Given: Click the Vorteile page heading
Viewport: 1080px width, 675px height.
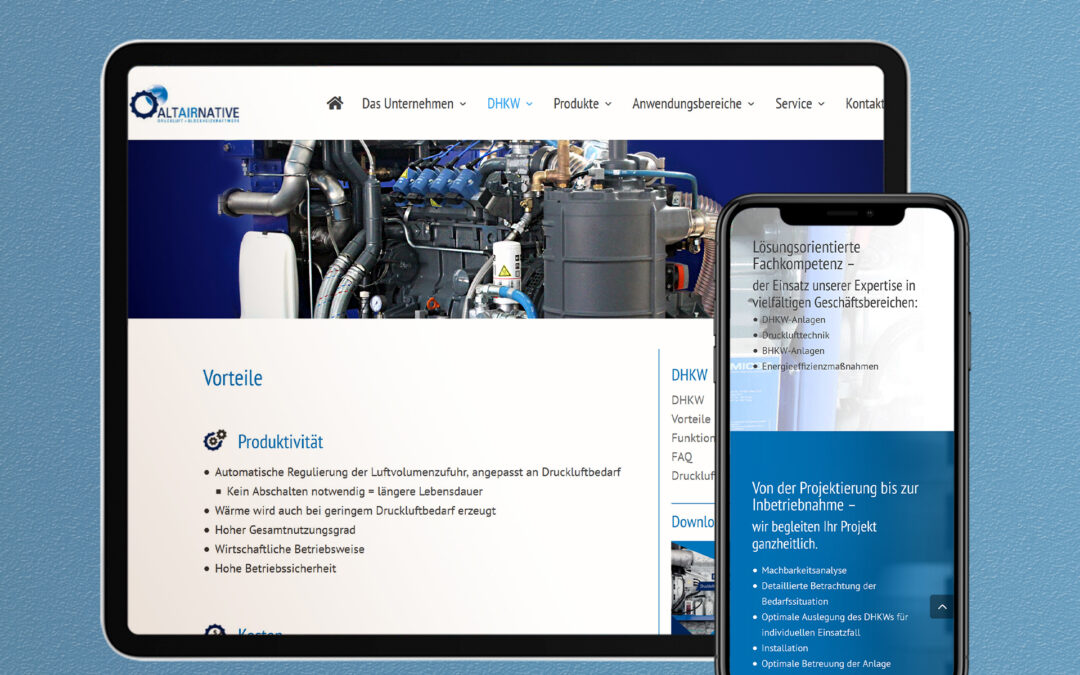Looking at the screenshot, I should tap(232, 377).
